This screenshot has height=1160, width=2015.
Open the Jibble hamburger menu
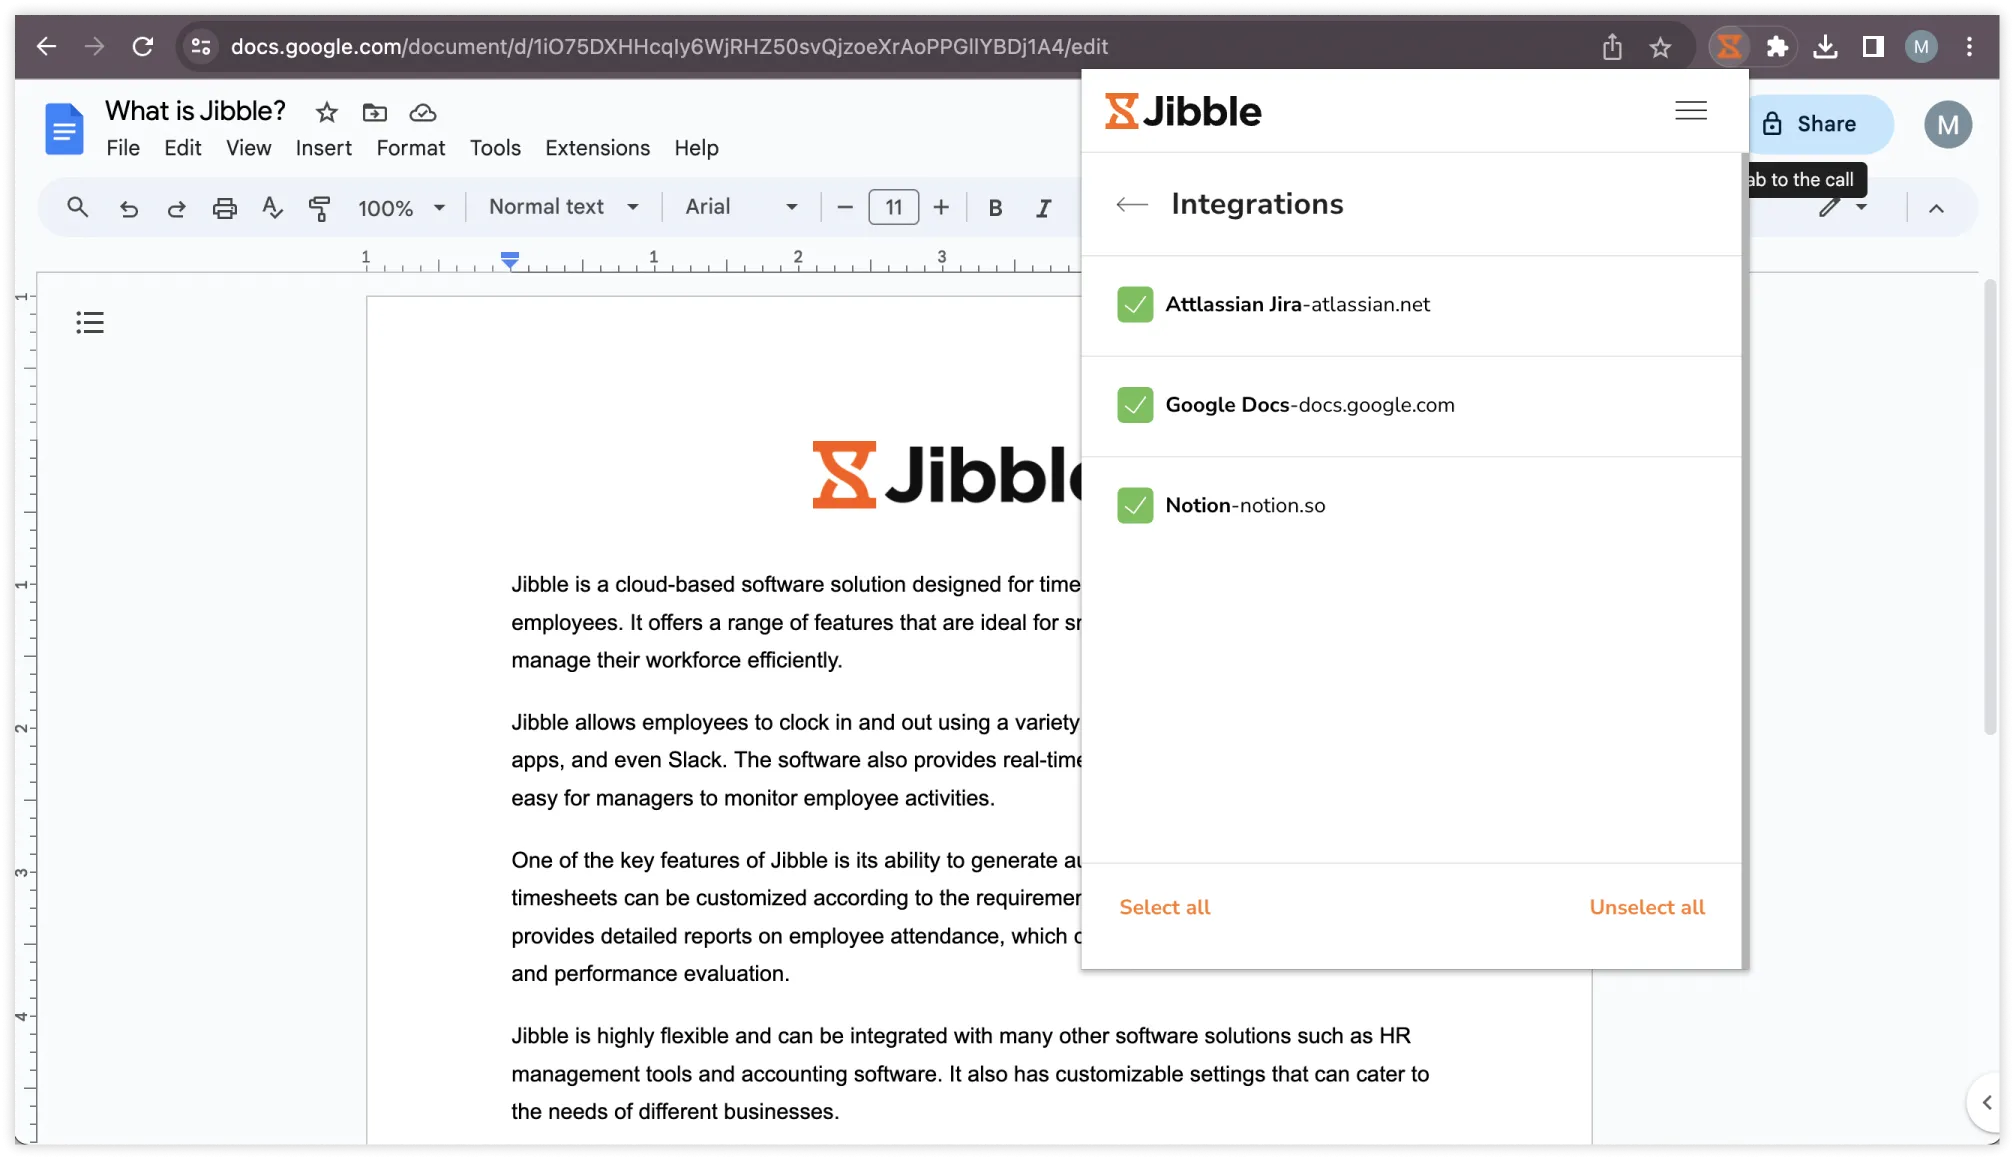[1690, 110]
